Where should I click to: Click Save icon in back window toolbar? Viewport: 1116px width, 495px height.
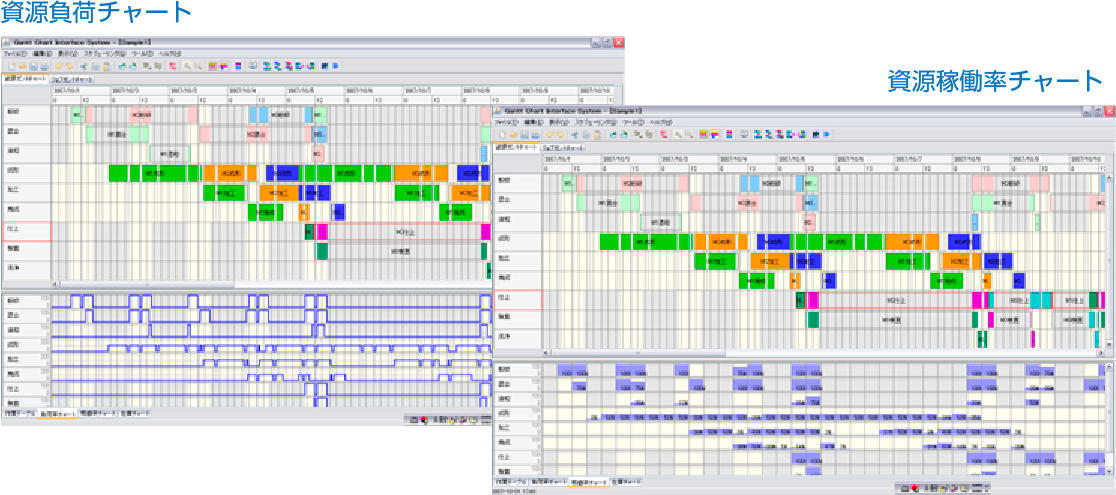34,66
